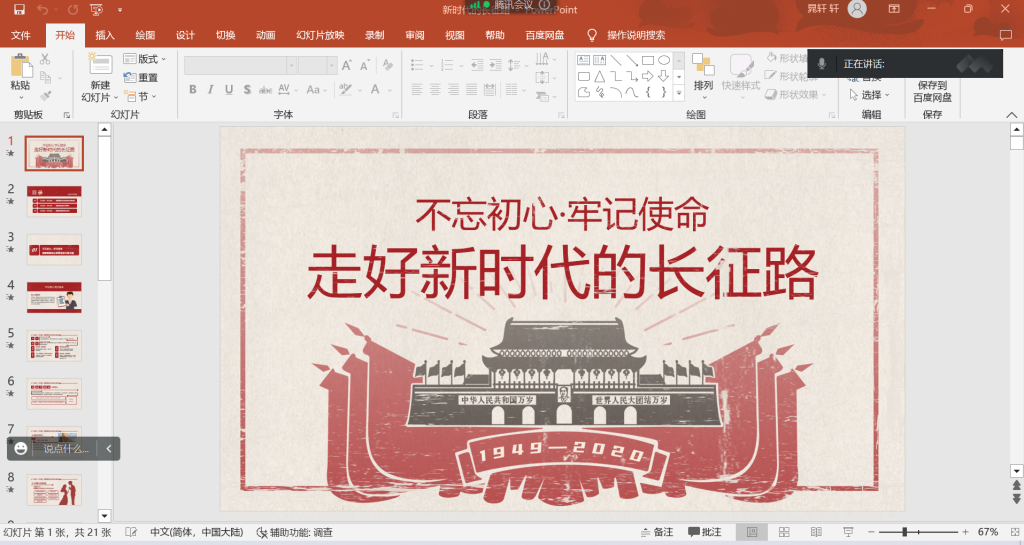Click the Paste (粘贴) clipboard icon

click(21, 66)
